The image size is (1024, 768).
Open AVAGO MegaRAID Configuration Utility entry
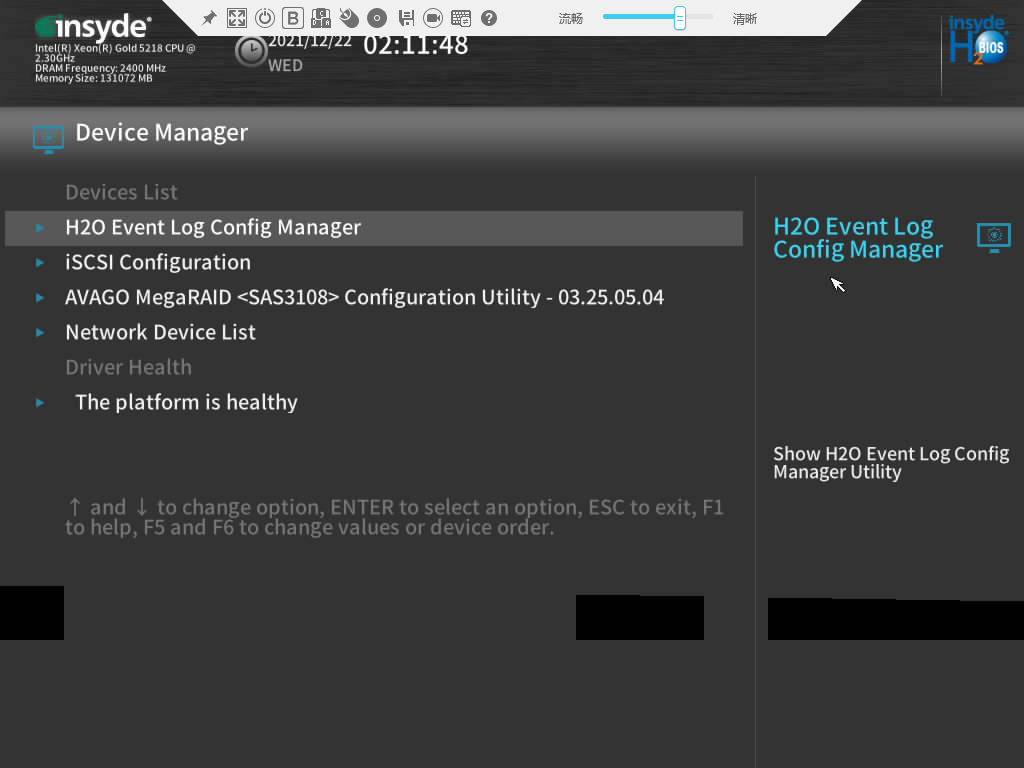click(364, 298)
